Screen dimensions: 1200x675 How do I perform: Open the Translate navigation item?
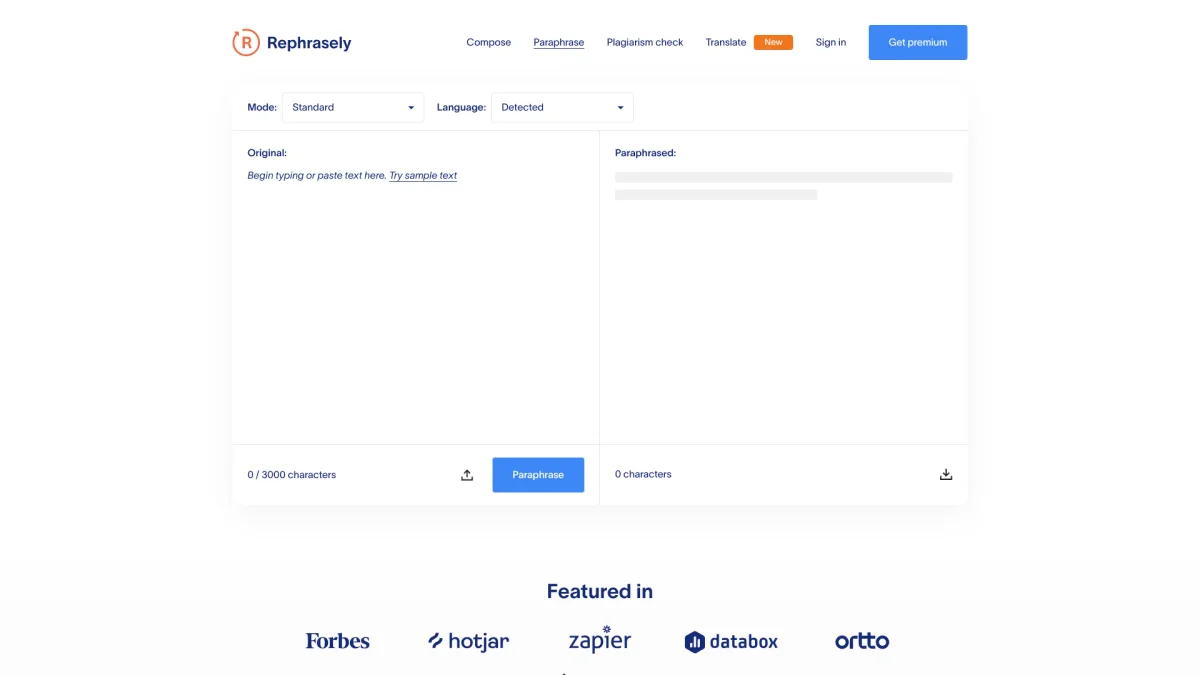[x=725, y=42]
